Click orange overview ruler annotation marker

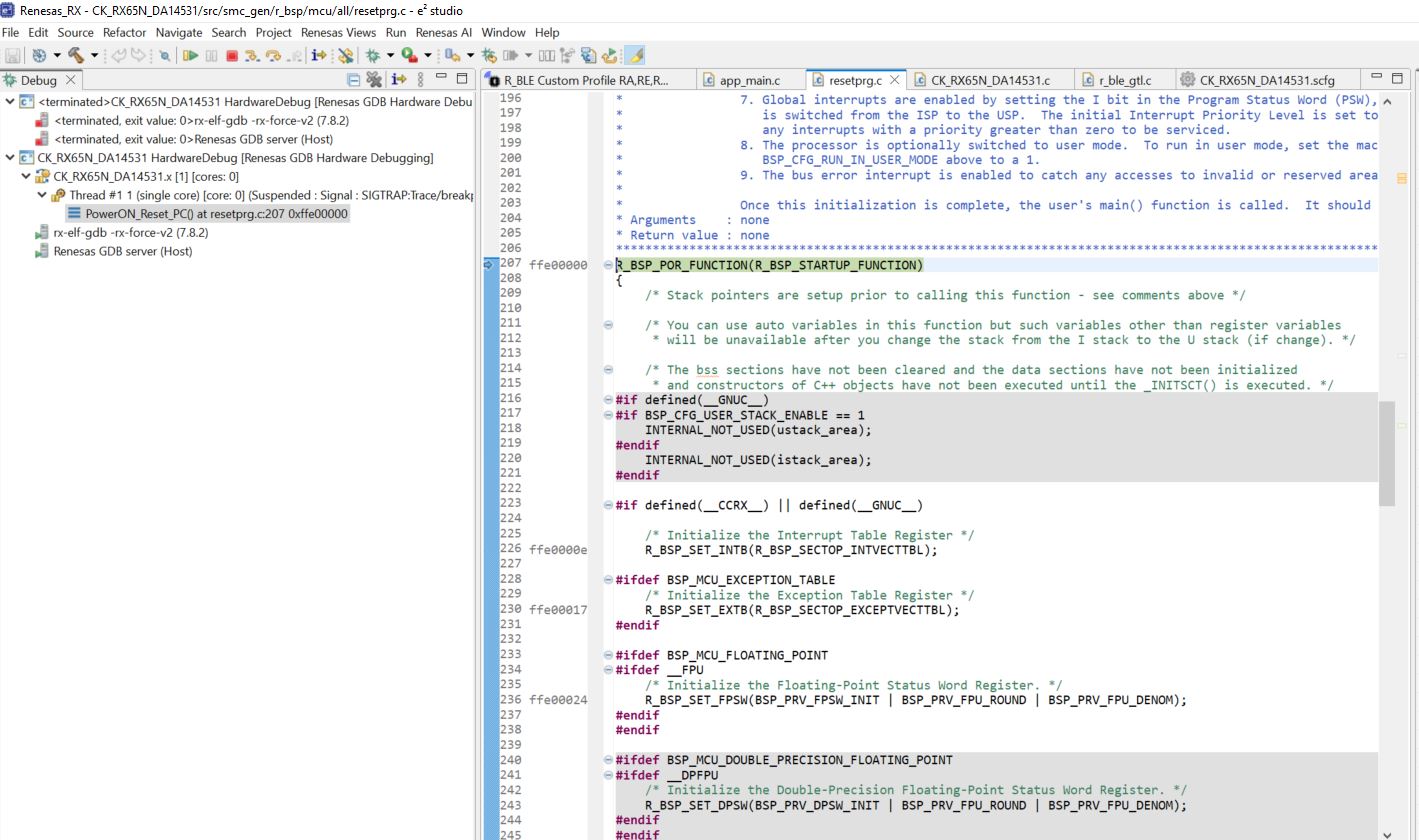pyautogui.click(x=1403, y=179)
